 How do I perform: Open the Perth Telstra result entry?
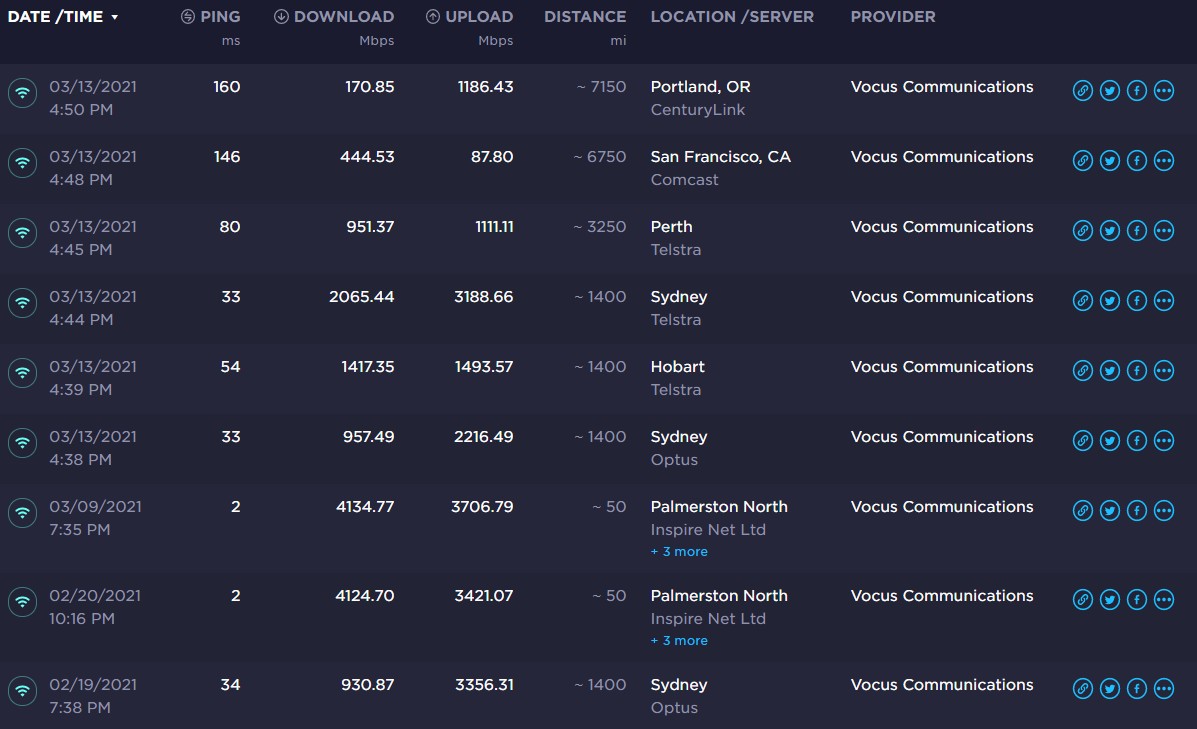671,227
